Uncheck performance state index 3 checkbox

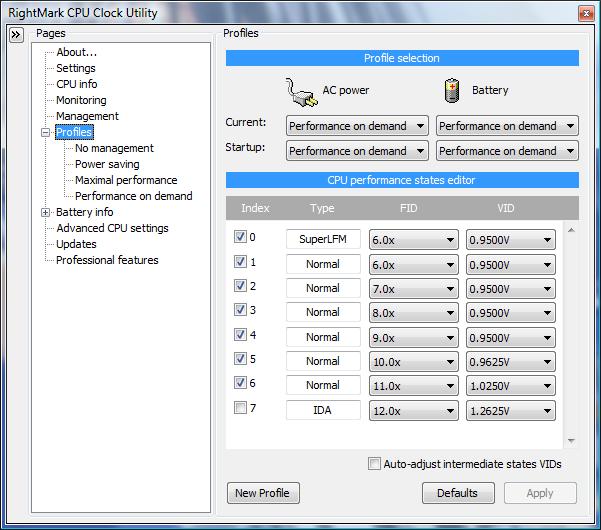(240, 309)
